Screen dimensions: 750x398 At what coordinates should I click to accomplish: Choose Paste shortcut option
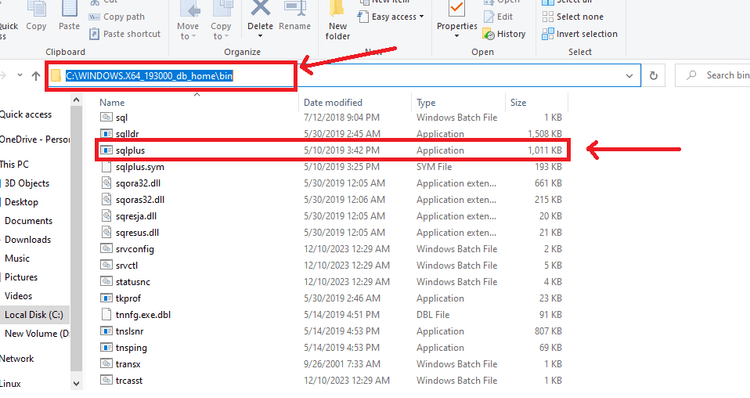coord(125,34)
